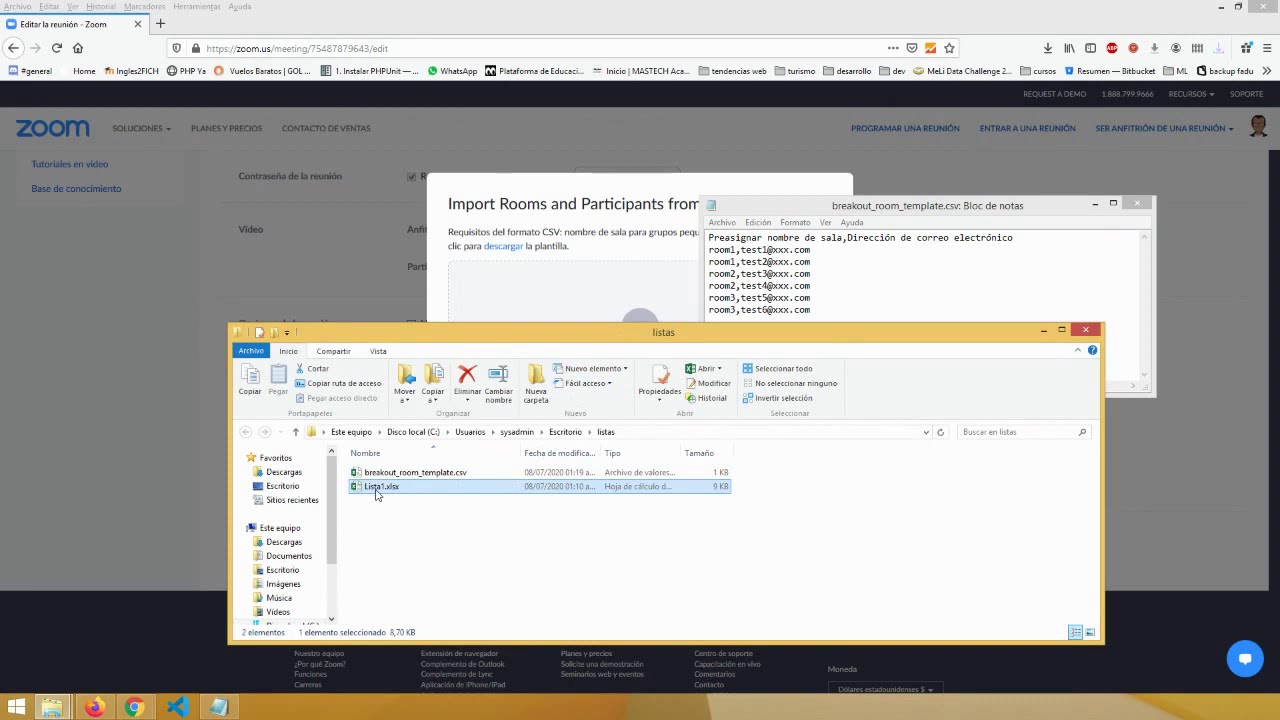Click Historial in the Abrir group
1280x720 pixels.
pos(706,398)
